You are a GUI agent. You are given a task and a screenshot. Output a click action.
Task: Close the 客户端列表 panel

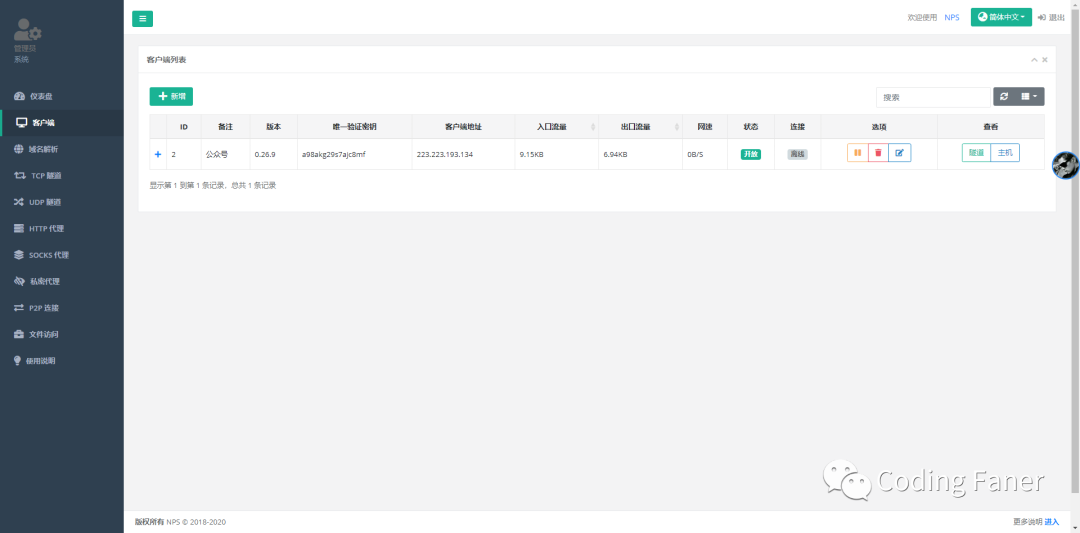coord(1045,60)
